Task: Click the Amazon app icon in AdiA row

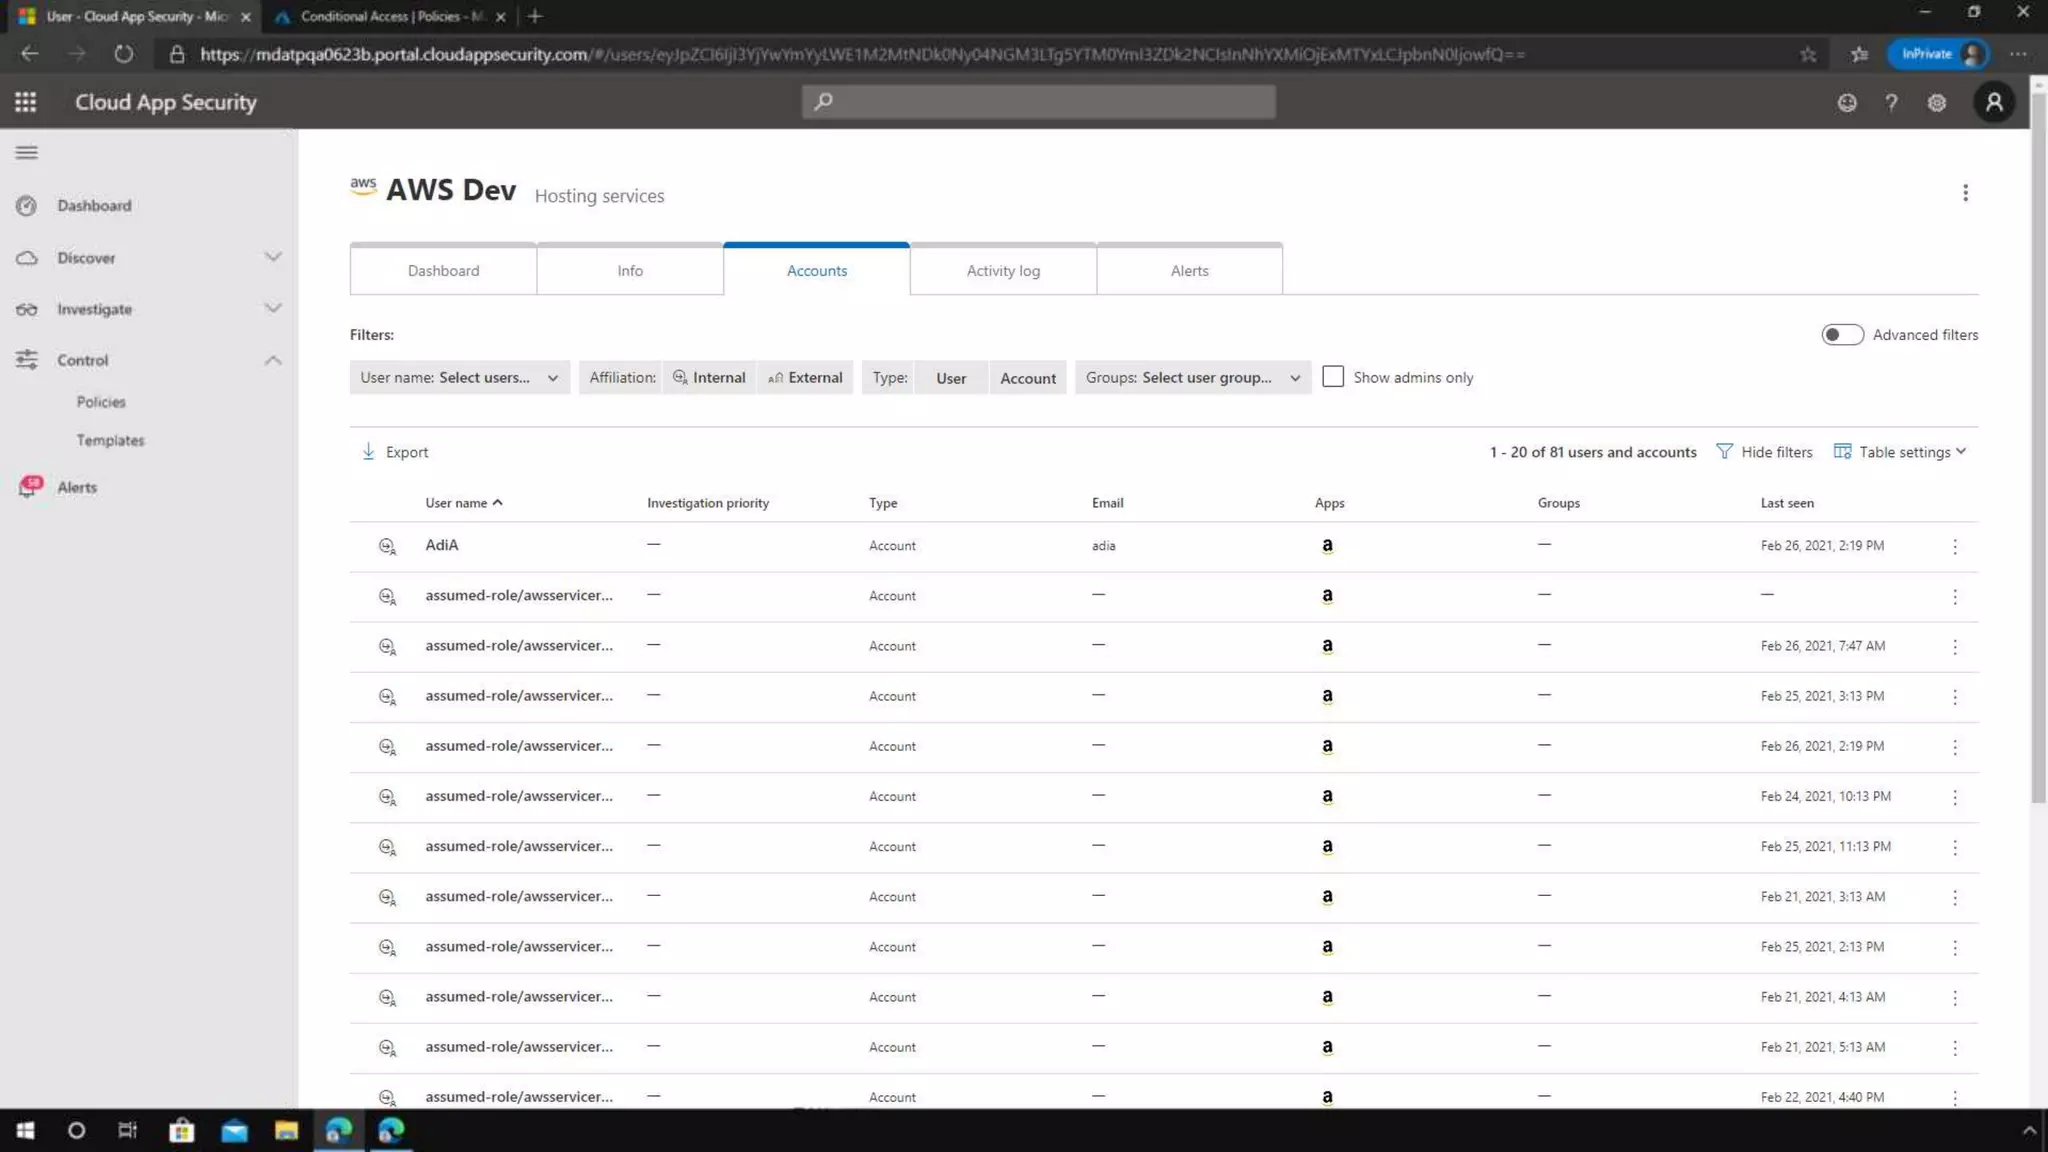Action: coord(1327,546)
